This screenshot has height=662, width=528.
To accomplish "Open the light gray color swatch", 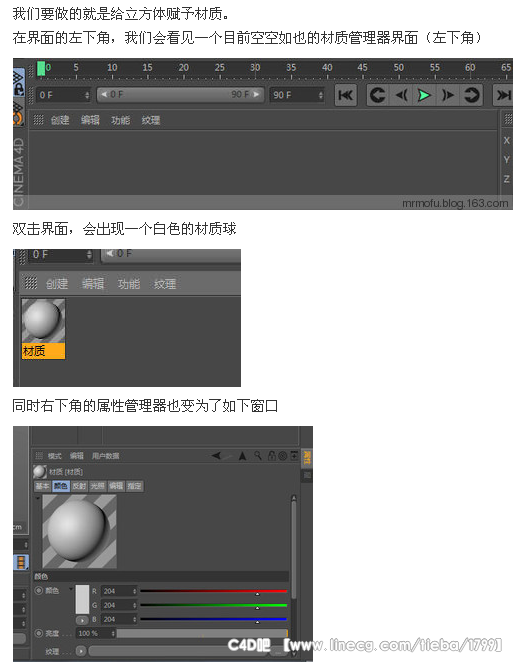I will tap(82, 599).
